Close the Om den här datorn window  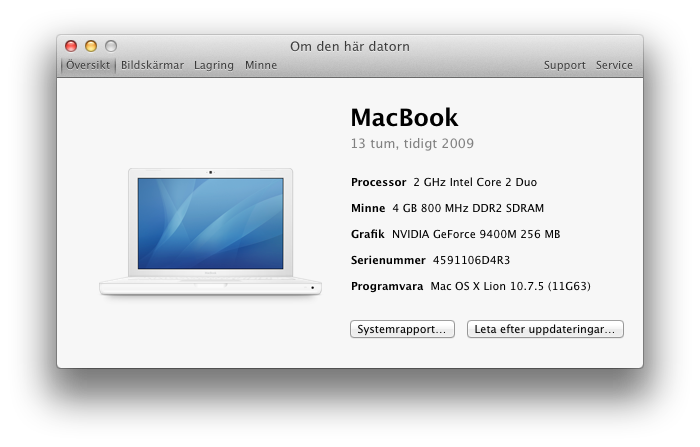coord(71,46)
